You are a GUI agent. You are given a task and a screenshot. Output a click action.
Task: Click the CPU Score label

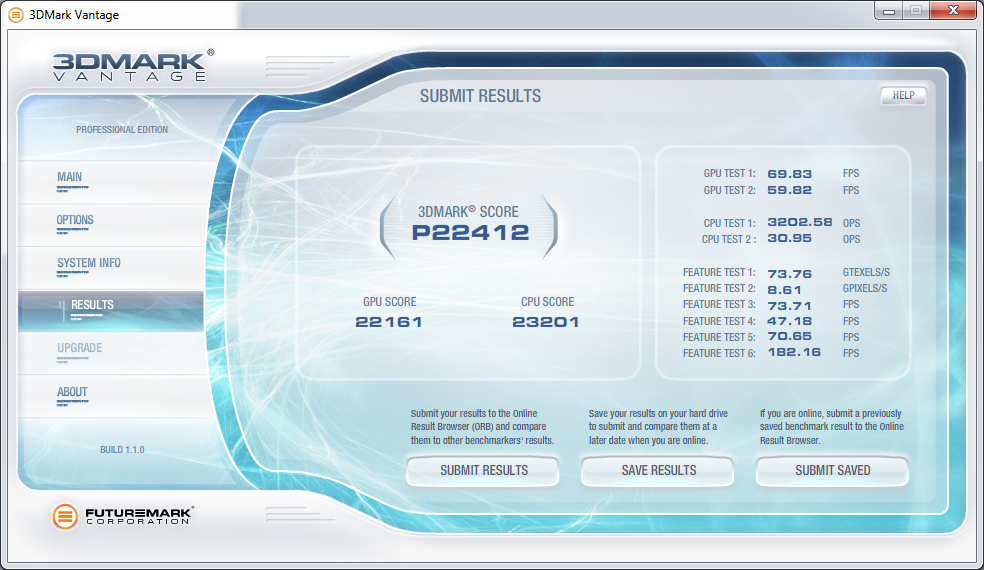[x=547, y=302]
